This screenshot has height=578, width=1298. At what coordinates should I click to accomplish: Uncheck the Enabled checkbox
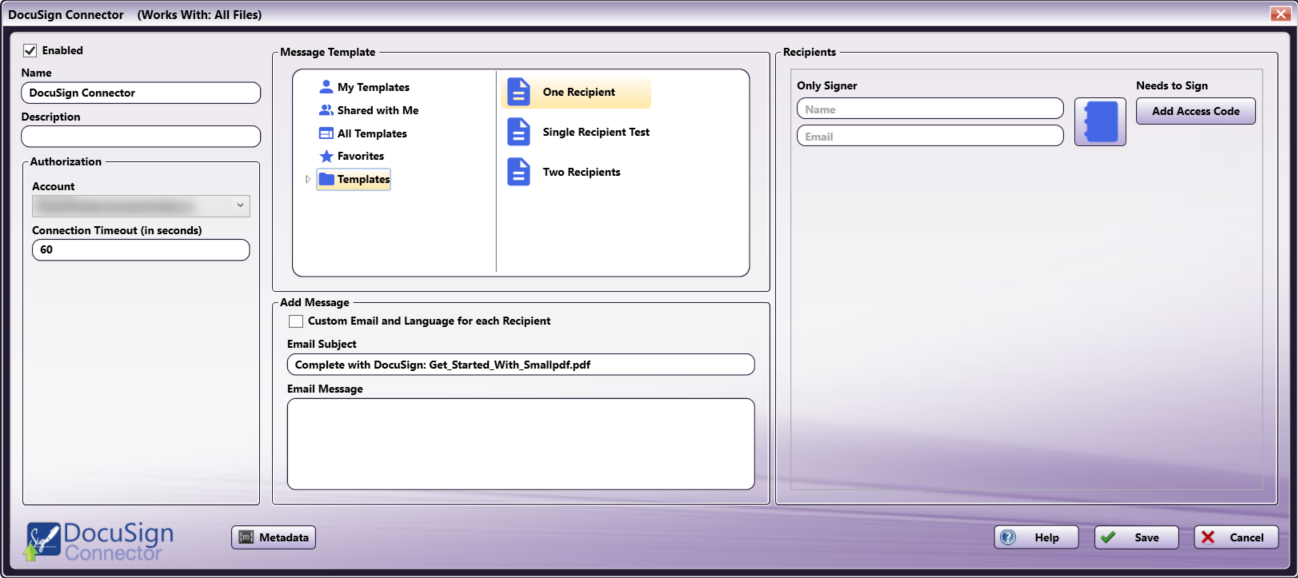pos(30,50)
